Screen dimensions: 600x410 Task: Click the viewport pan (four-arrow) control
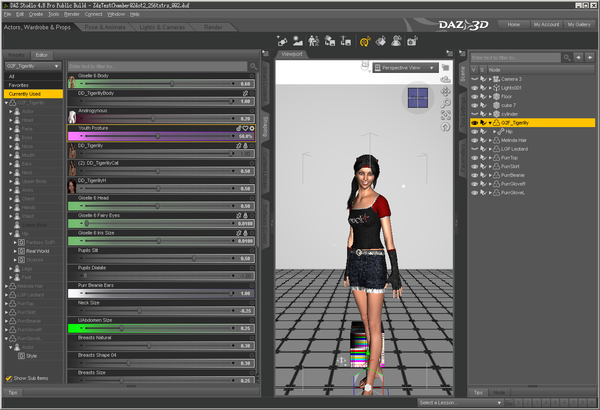coord(445,91)
